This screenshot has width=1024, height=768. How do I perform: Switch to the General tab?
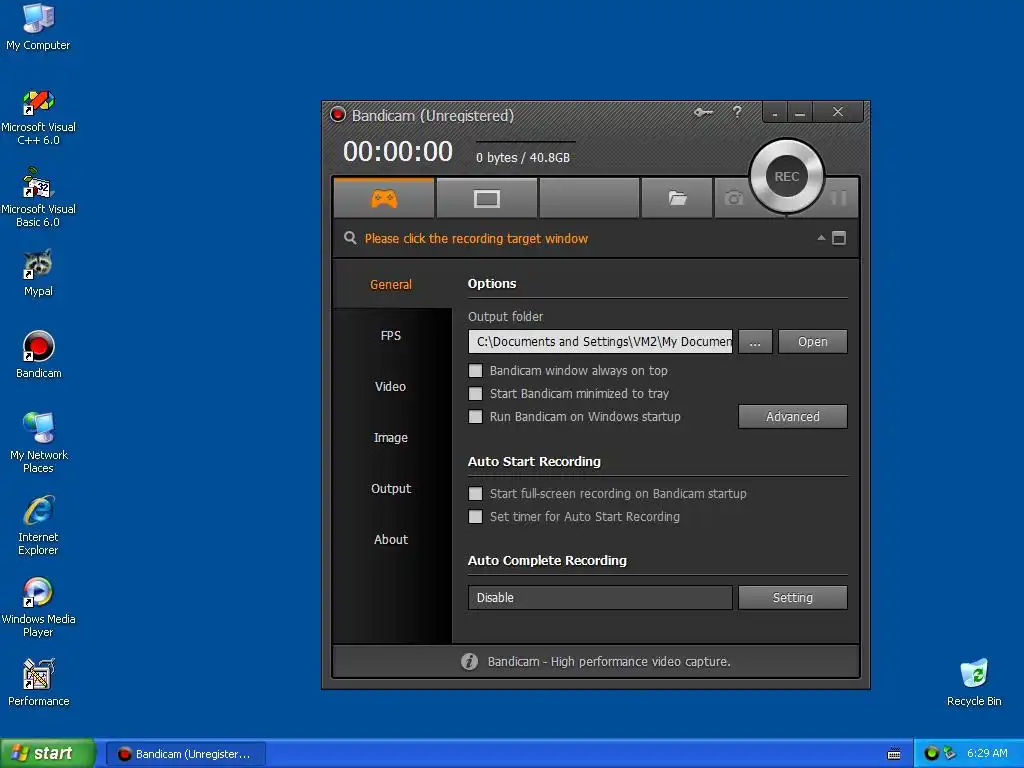coord(391,284)
